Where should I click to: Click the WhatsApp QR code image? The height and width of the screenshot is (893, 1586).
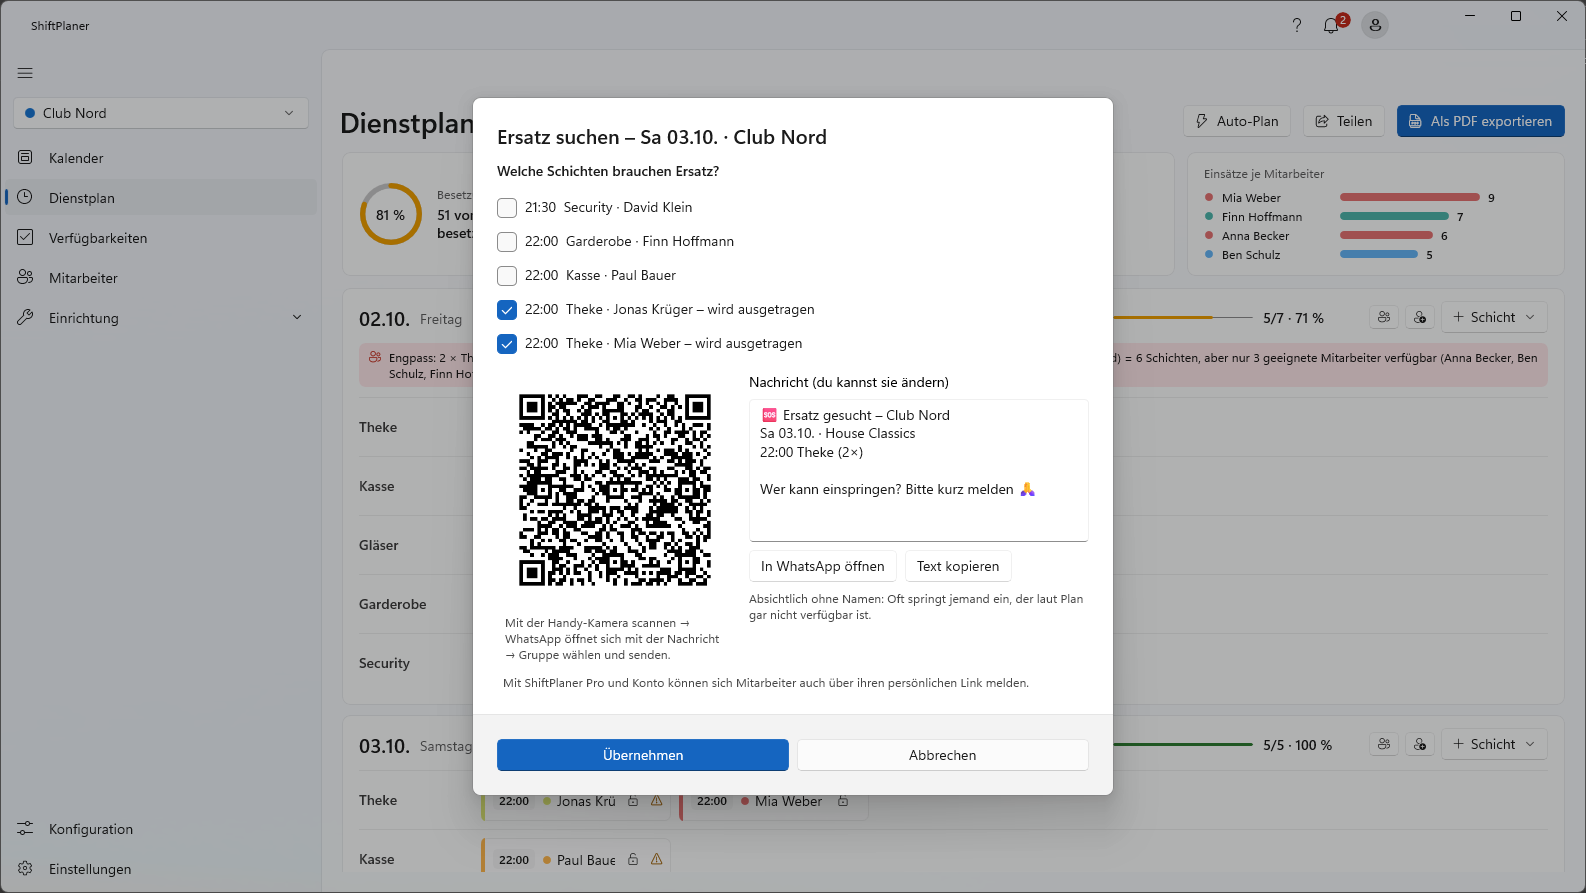615,490
